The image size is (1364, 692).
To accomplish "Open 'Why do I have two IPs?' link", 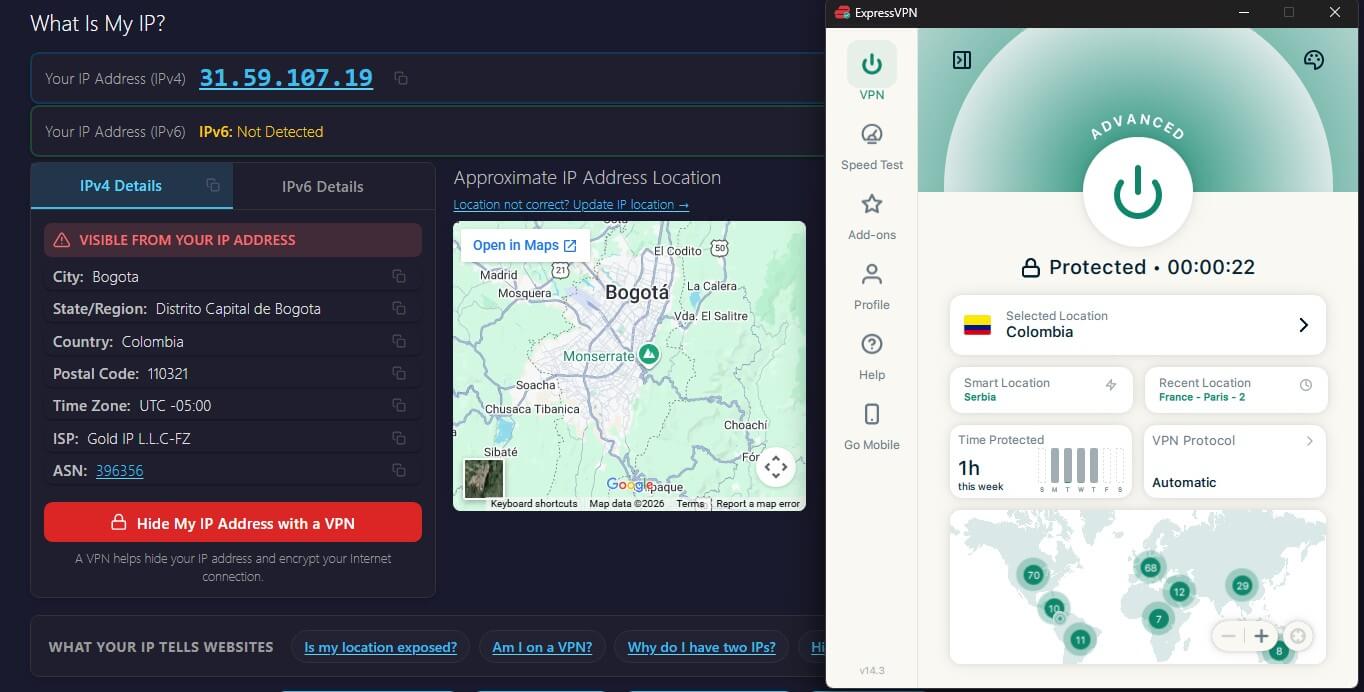I will [702, 647].
